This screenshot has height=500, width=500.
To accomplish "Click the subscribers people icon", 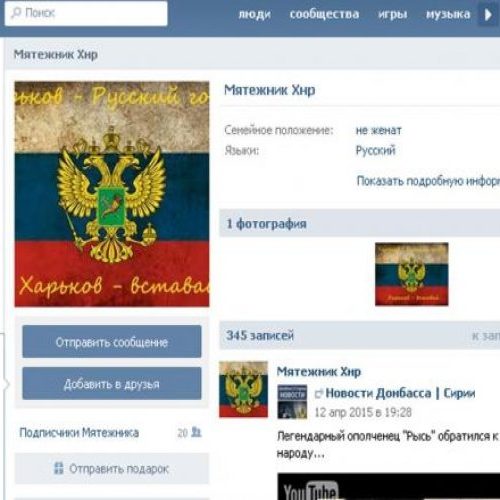I will point(197,432).
